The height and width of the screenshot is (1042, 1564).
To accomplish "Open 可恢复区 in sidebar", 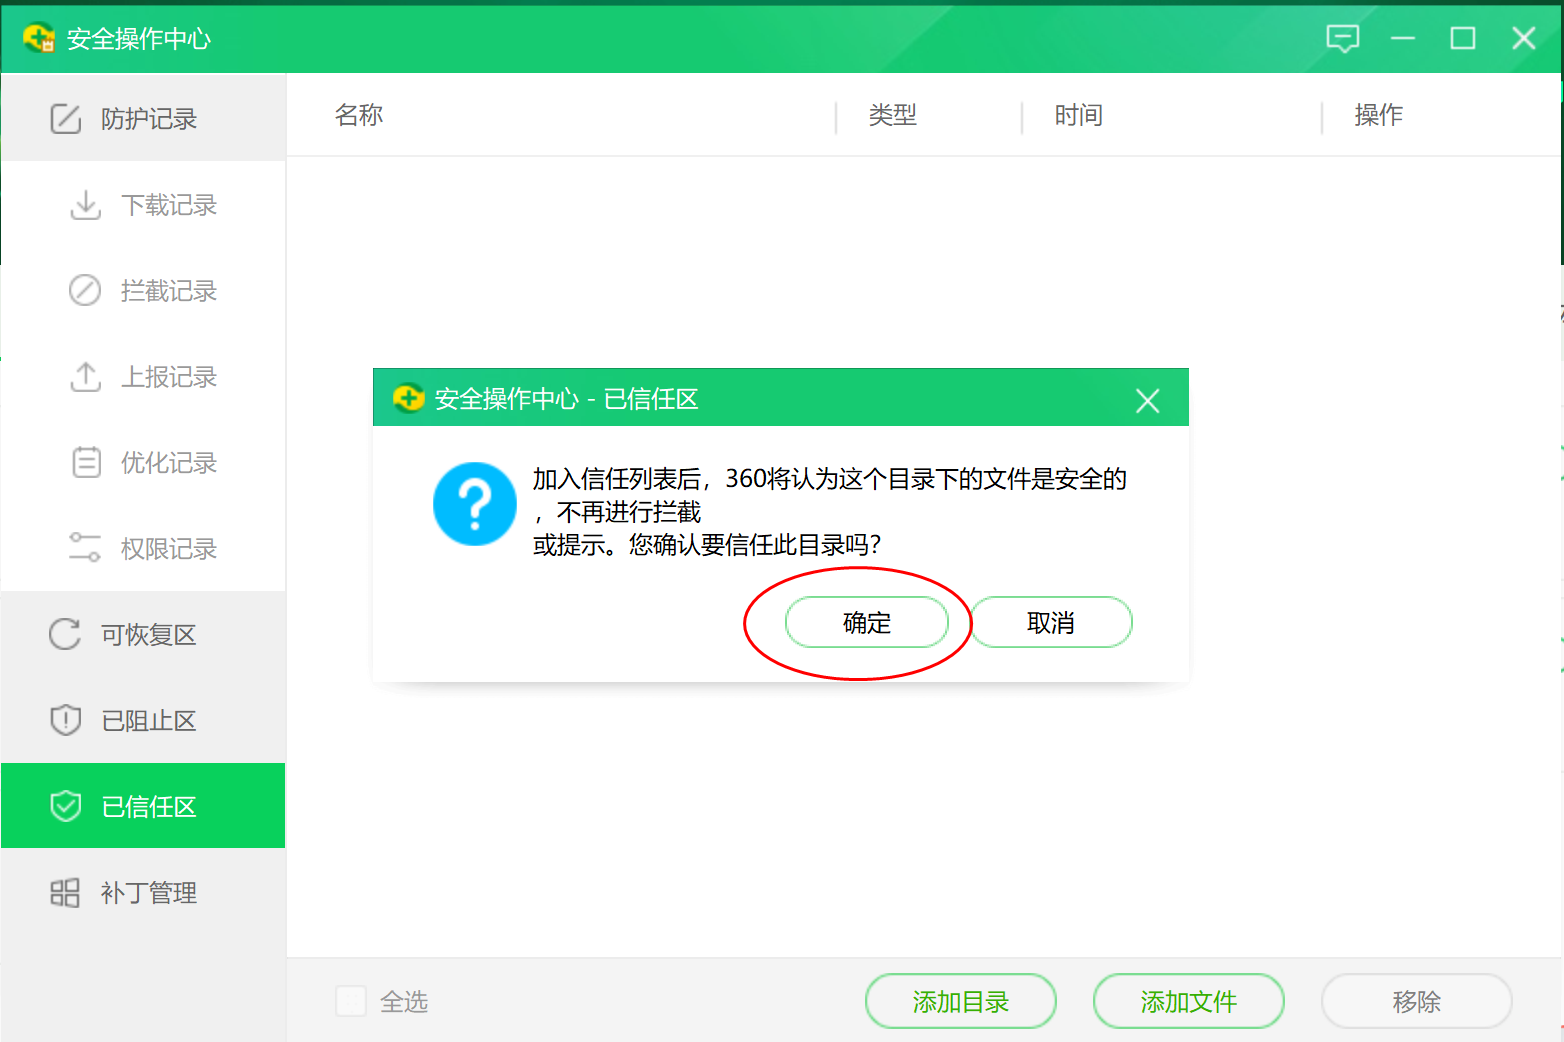I will 143,634.
